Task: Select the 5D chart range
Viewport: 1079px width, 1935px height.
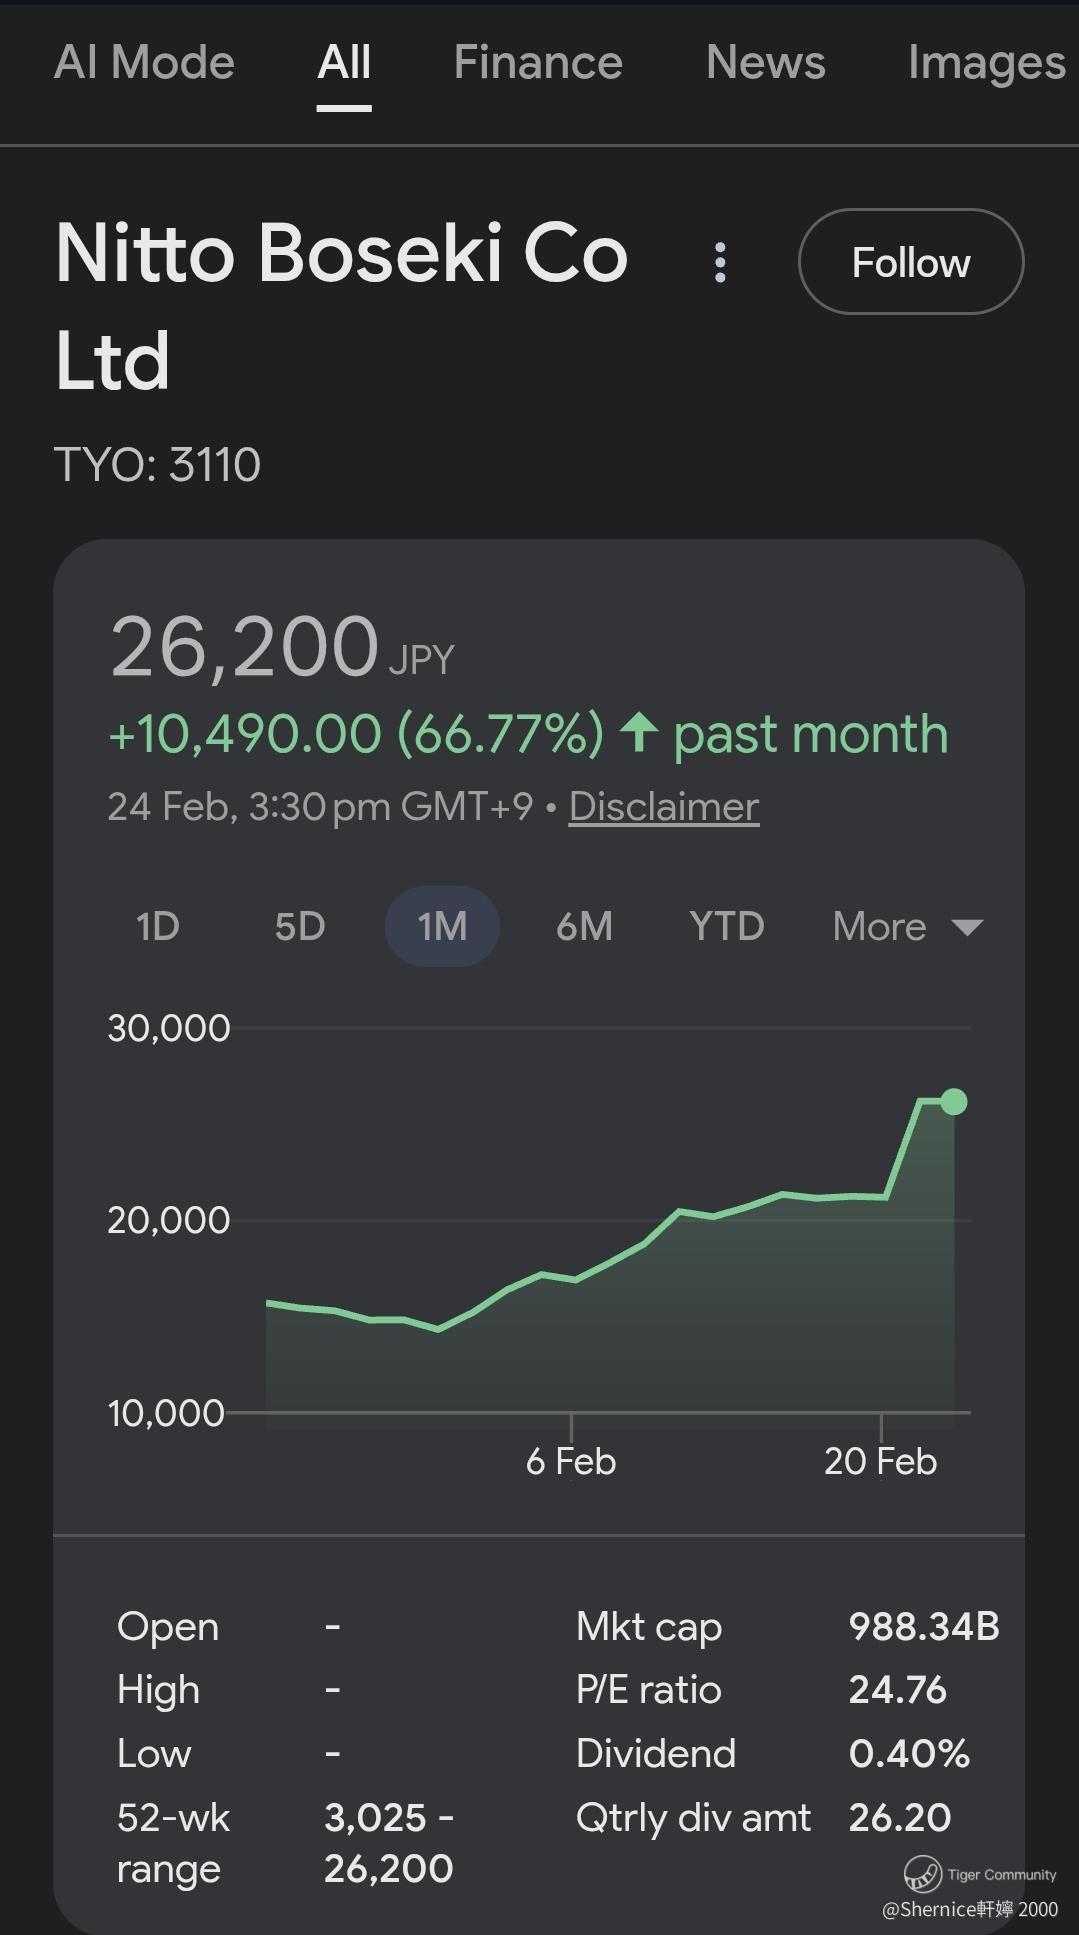Action: (300, 926)
